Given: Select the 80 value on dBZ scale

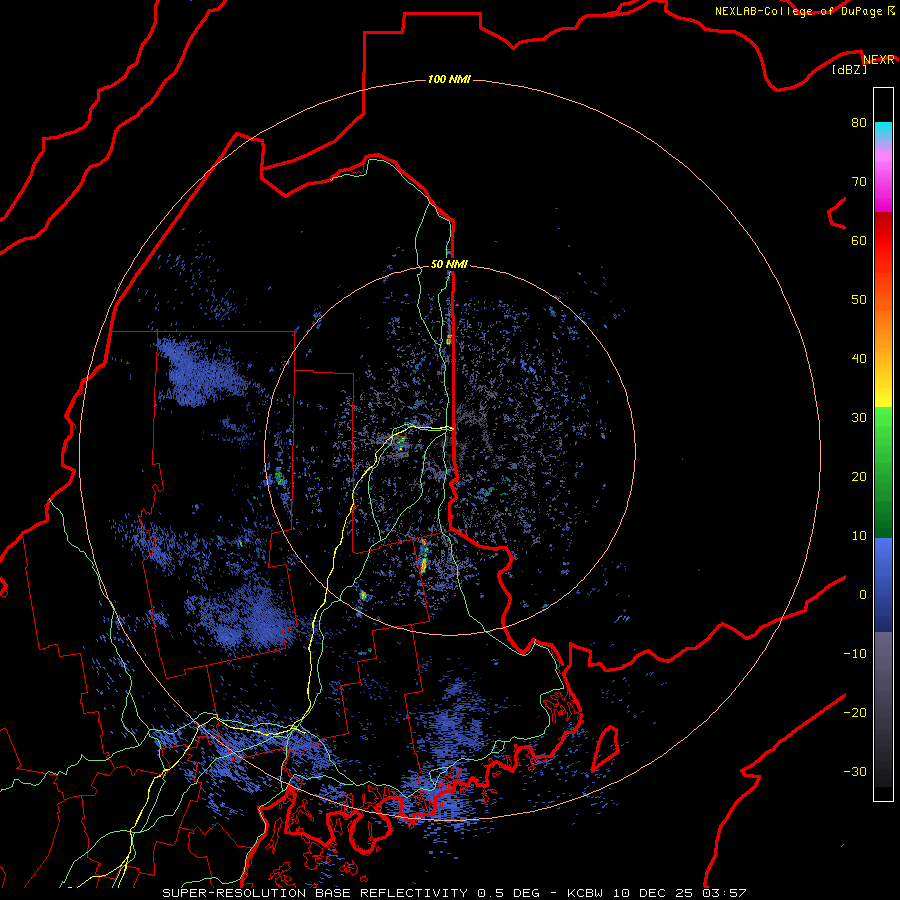Looking at the screenshot, I should [x=859, y=122].
